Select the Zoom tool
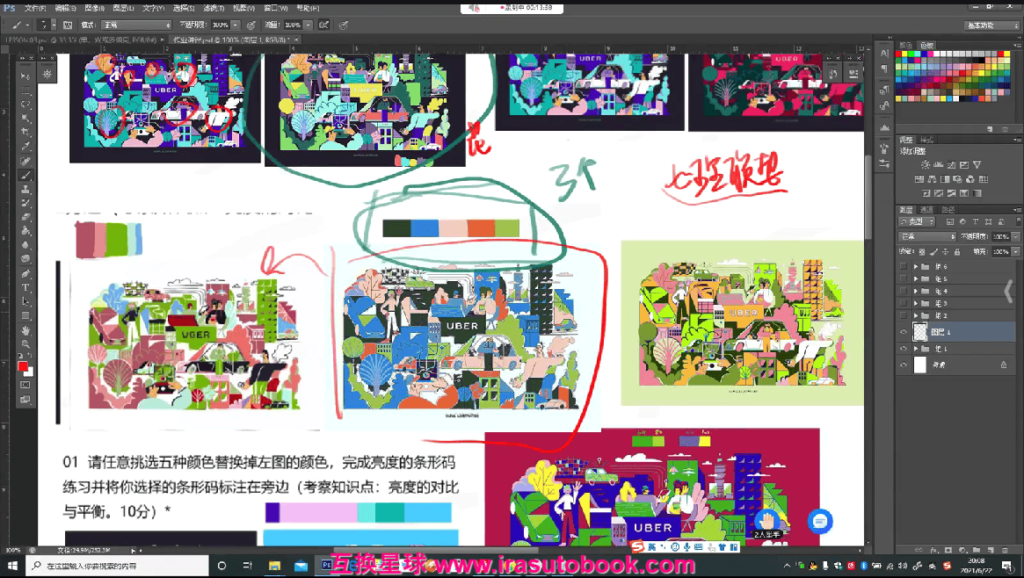Viewport: 1024px width, 578px height. 25,344
